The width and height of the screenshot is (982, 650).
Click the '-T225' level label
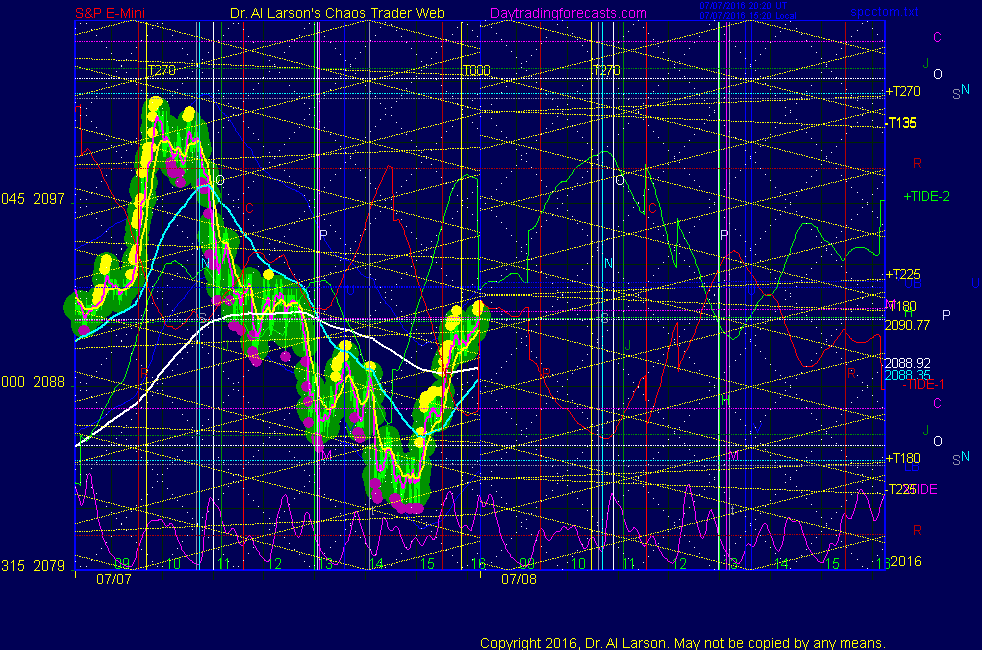901,489
